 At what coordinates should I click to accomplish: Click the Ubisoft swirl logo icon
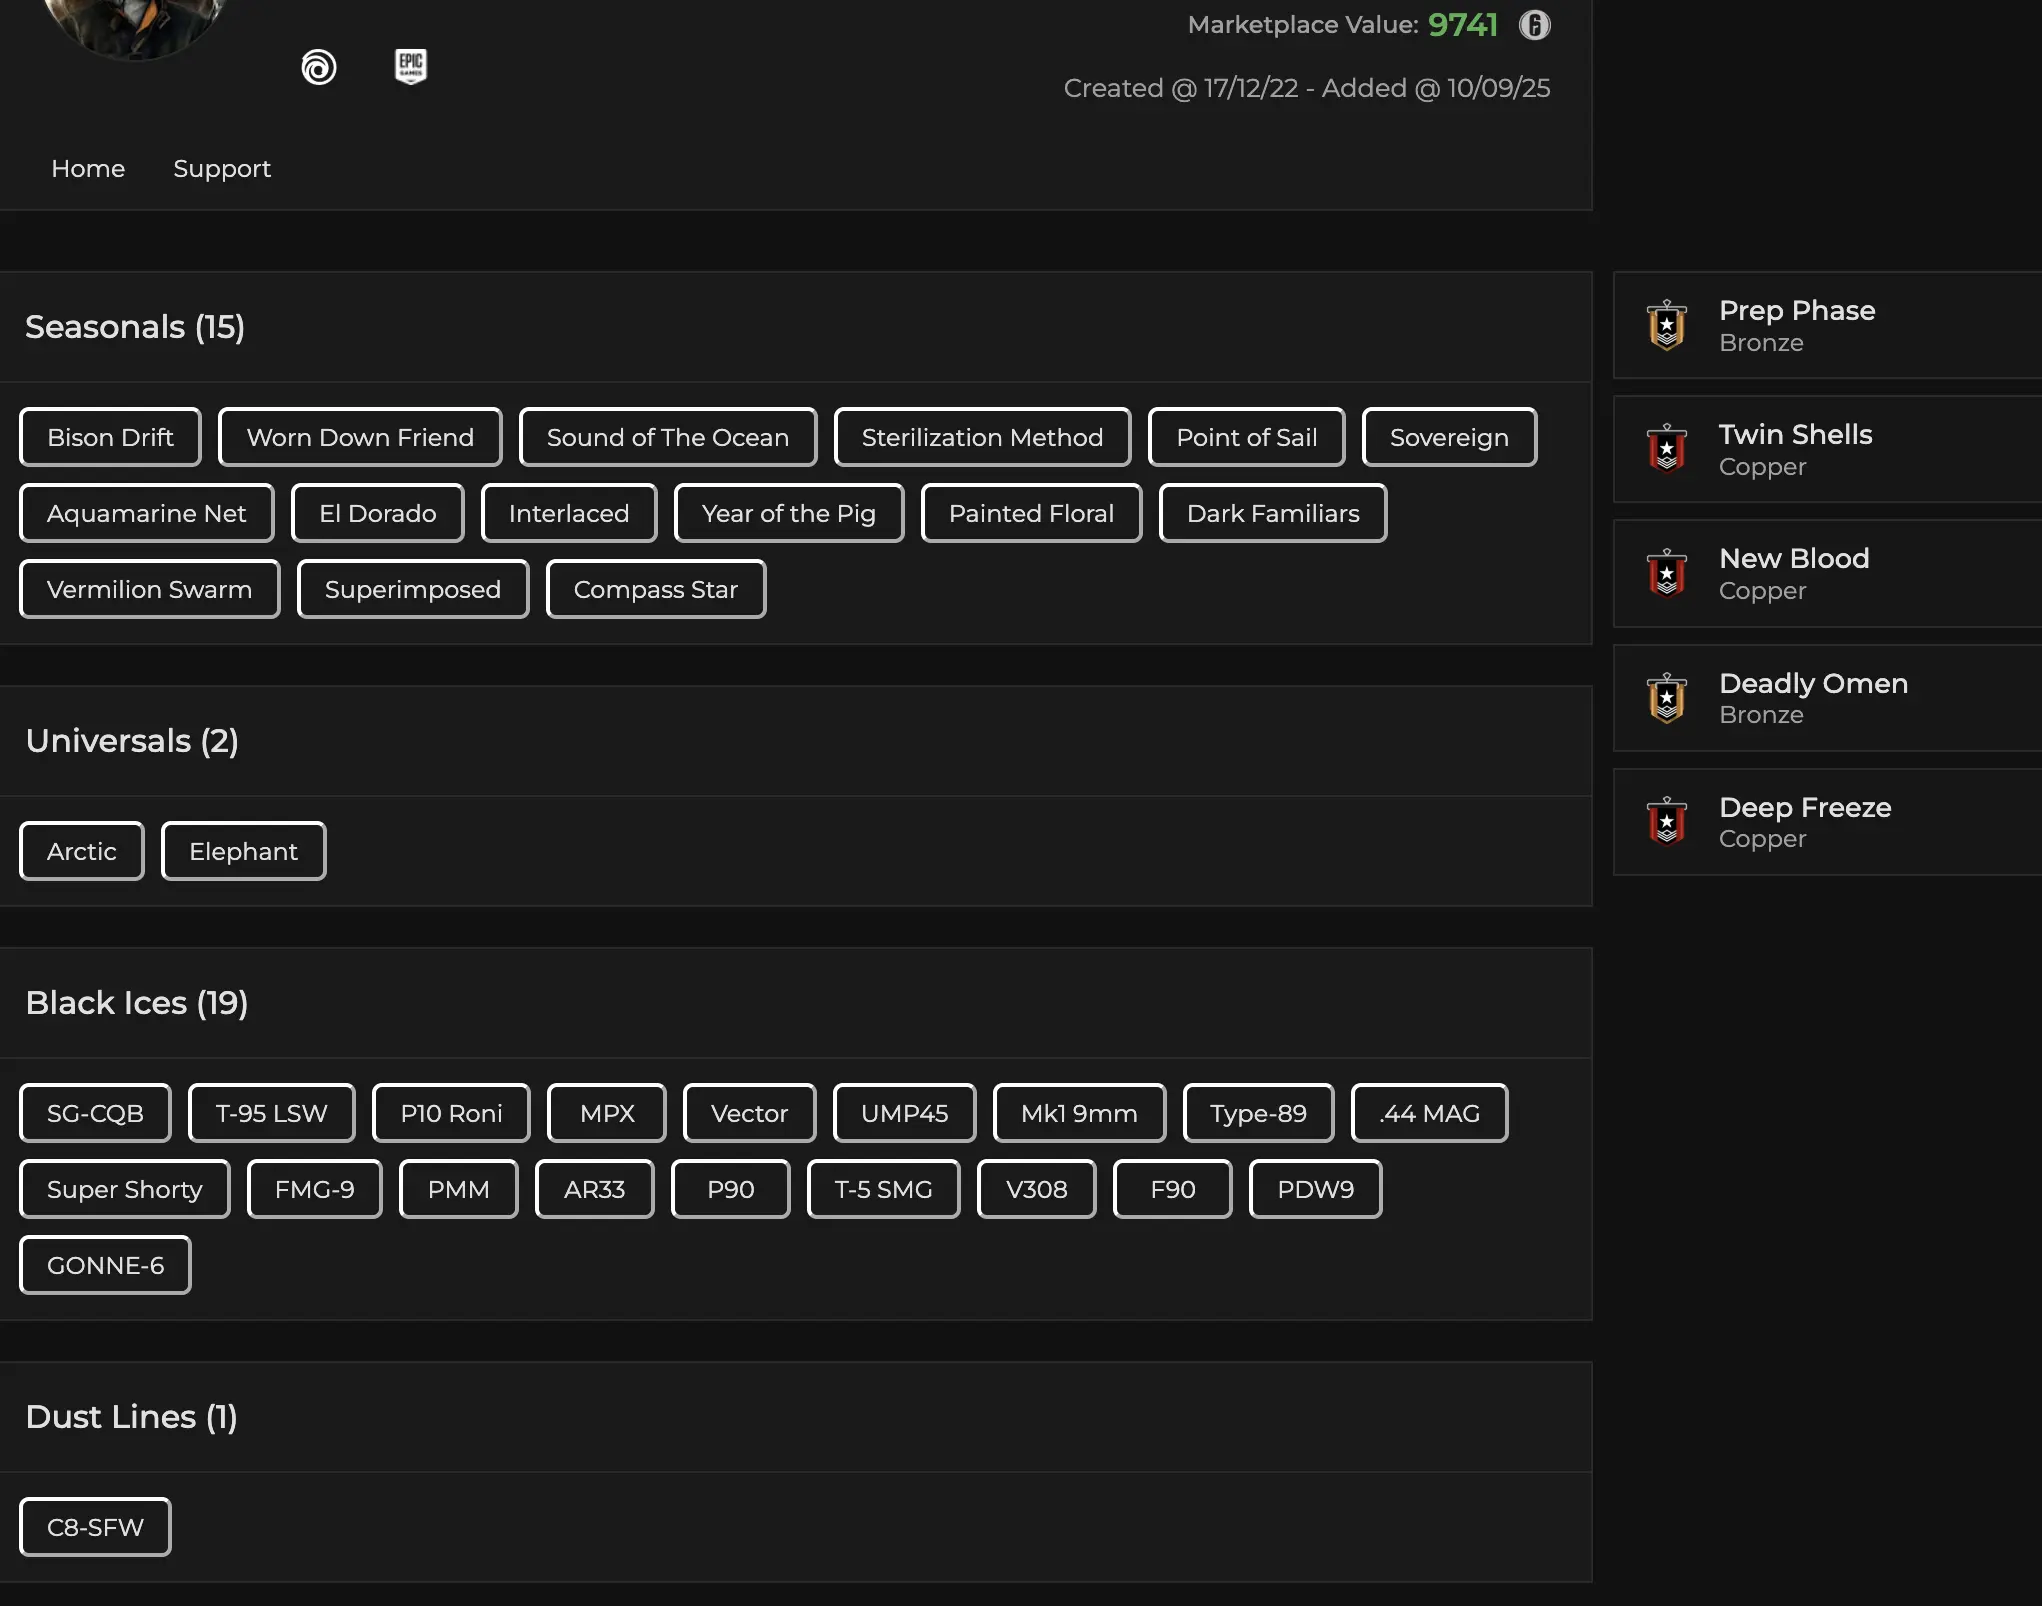pos(318,67)
